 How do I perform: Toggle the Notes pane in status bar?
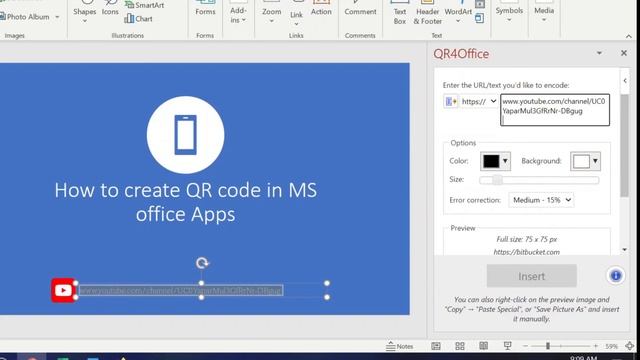coord(400,346)
